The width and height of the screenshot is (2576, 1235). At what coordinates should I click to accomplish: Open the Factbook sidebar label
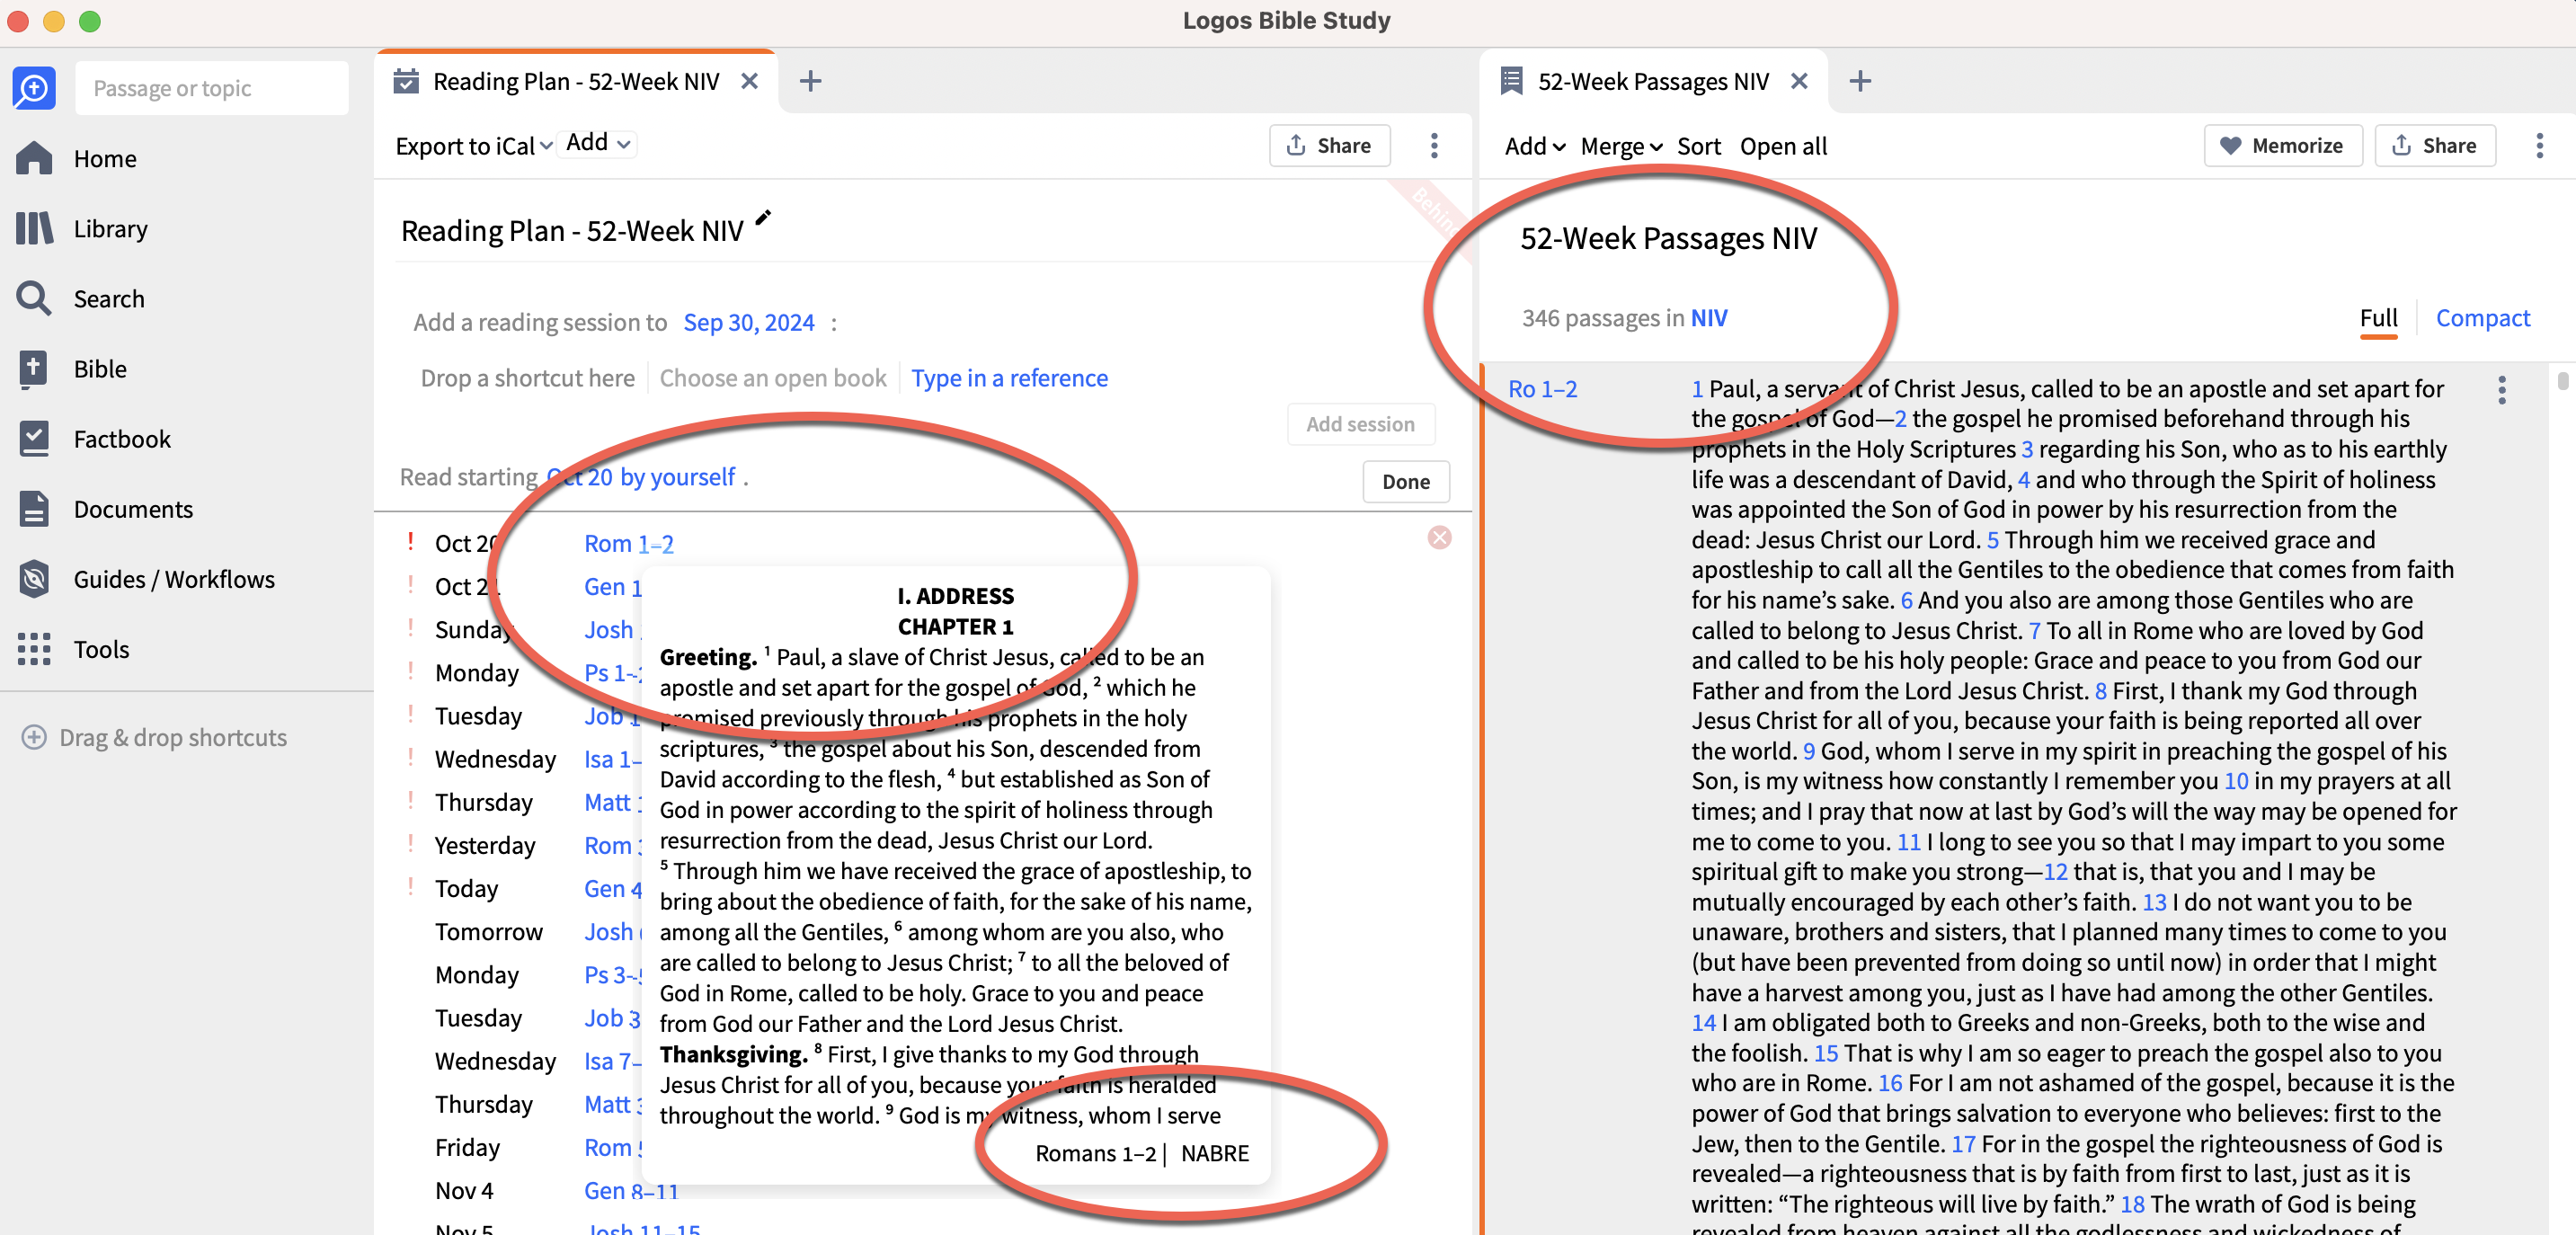[x=122, y=439]
